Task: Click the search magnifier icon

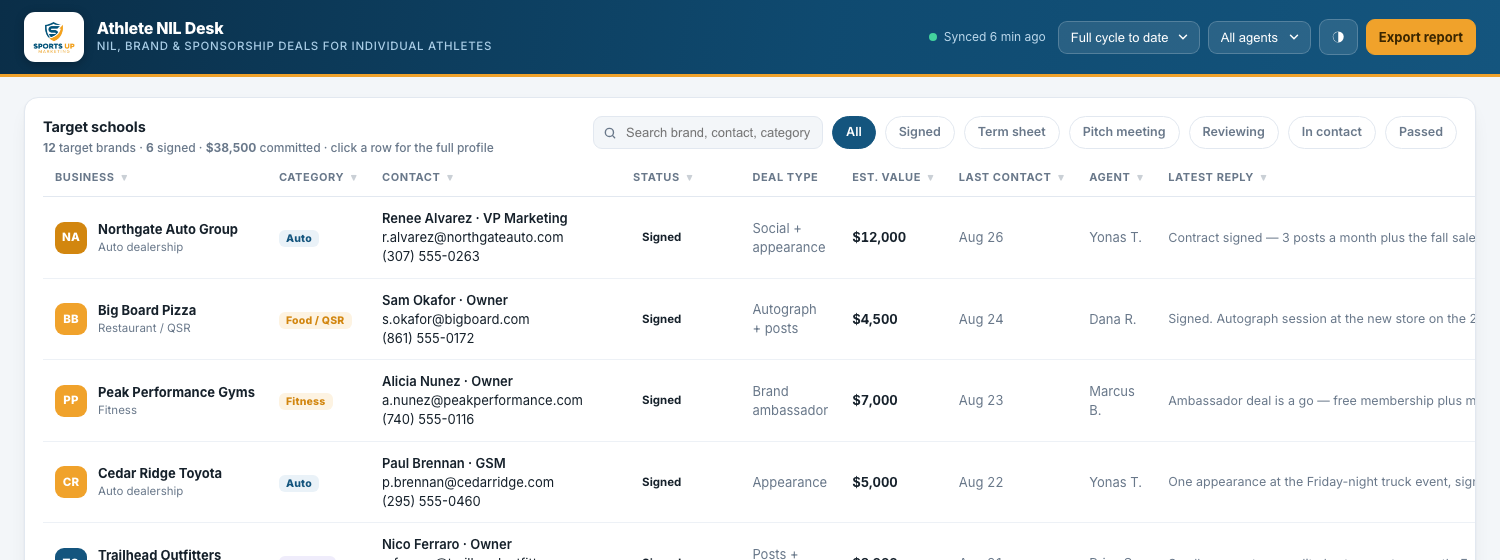Action: click(x=610, y=132)
